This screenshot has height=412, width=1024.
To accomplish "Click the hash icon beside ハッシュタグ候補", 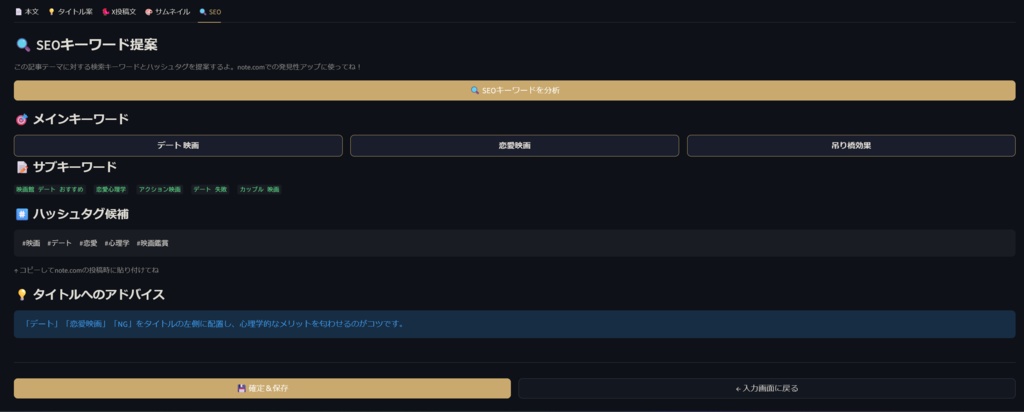I will pos(22,214).
